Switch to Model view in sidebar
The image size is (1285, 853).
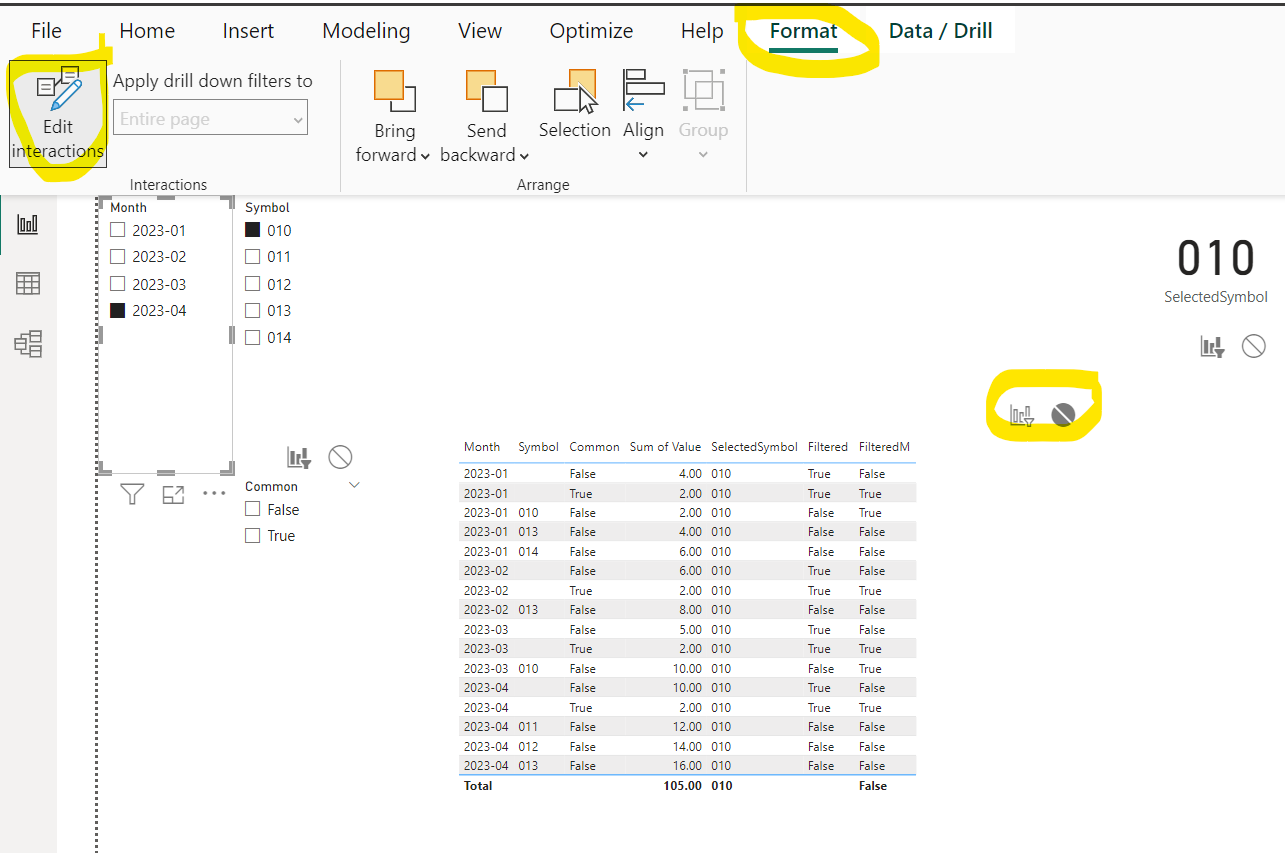(x=28, y=345)
